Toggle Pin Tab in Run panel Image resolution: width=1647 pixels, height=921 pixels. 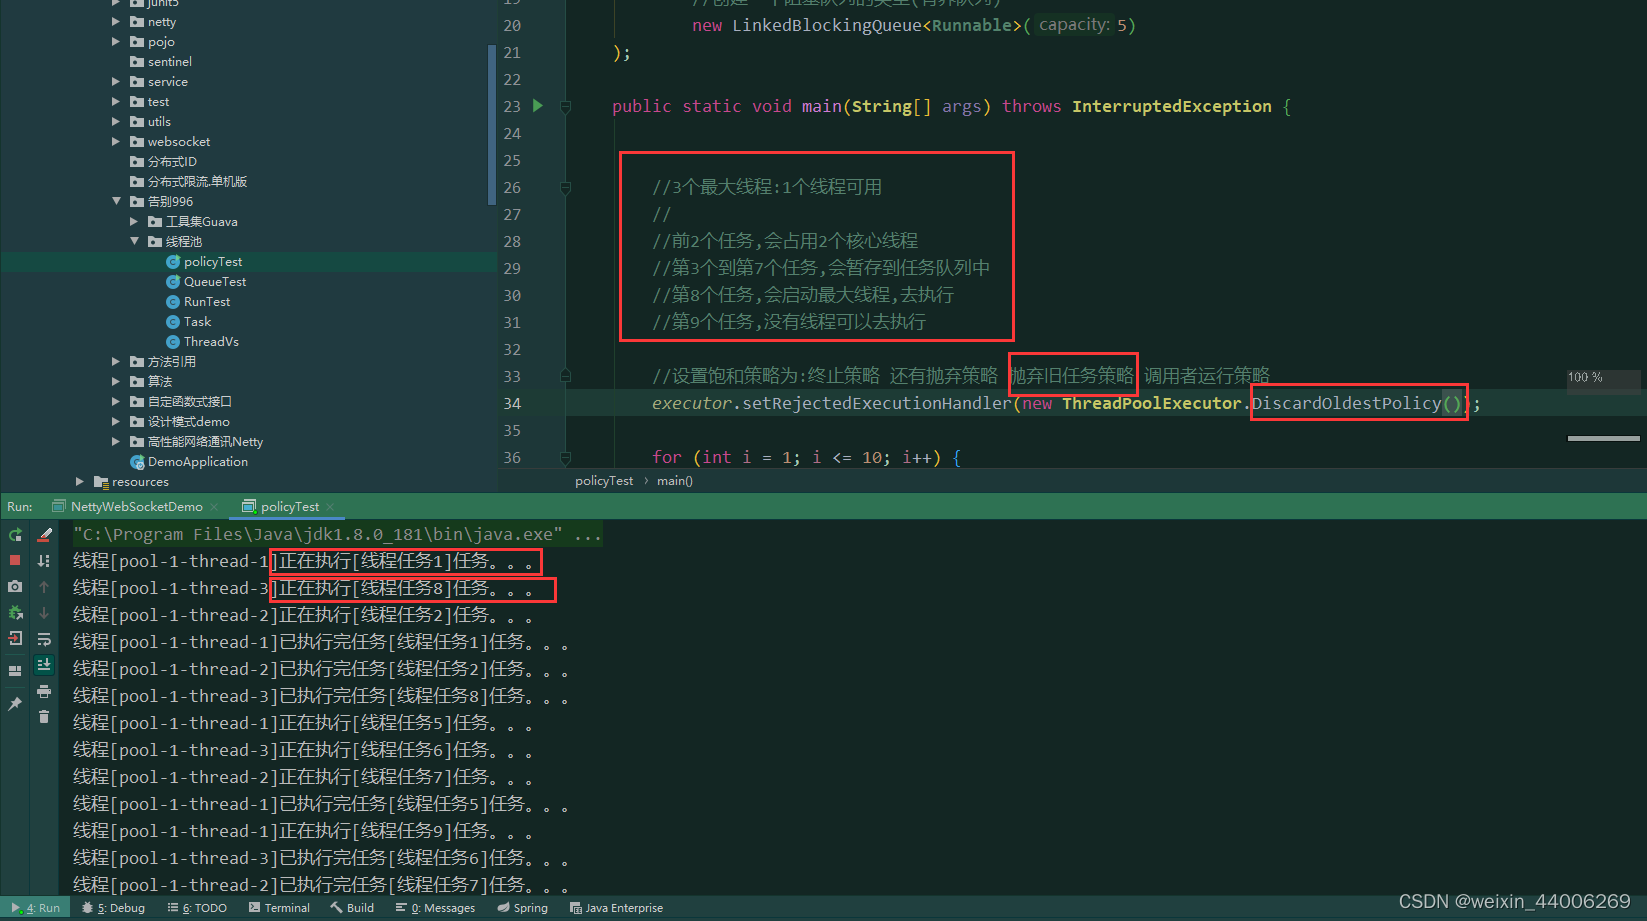tap(15, 704)
